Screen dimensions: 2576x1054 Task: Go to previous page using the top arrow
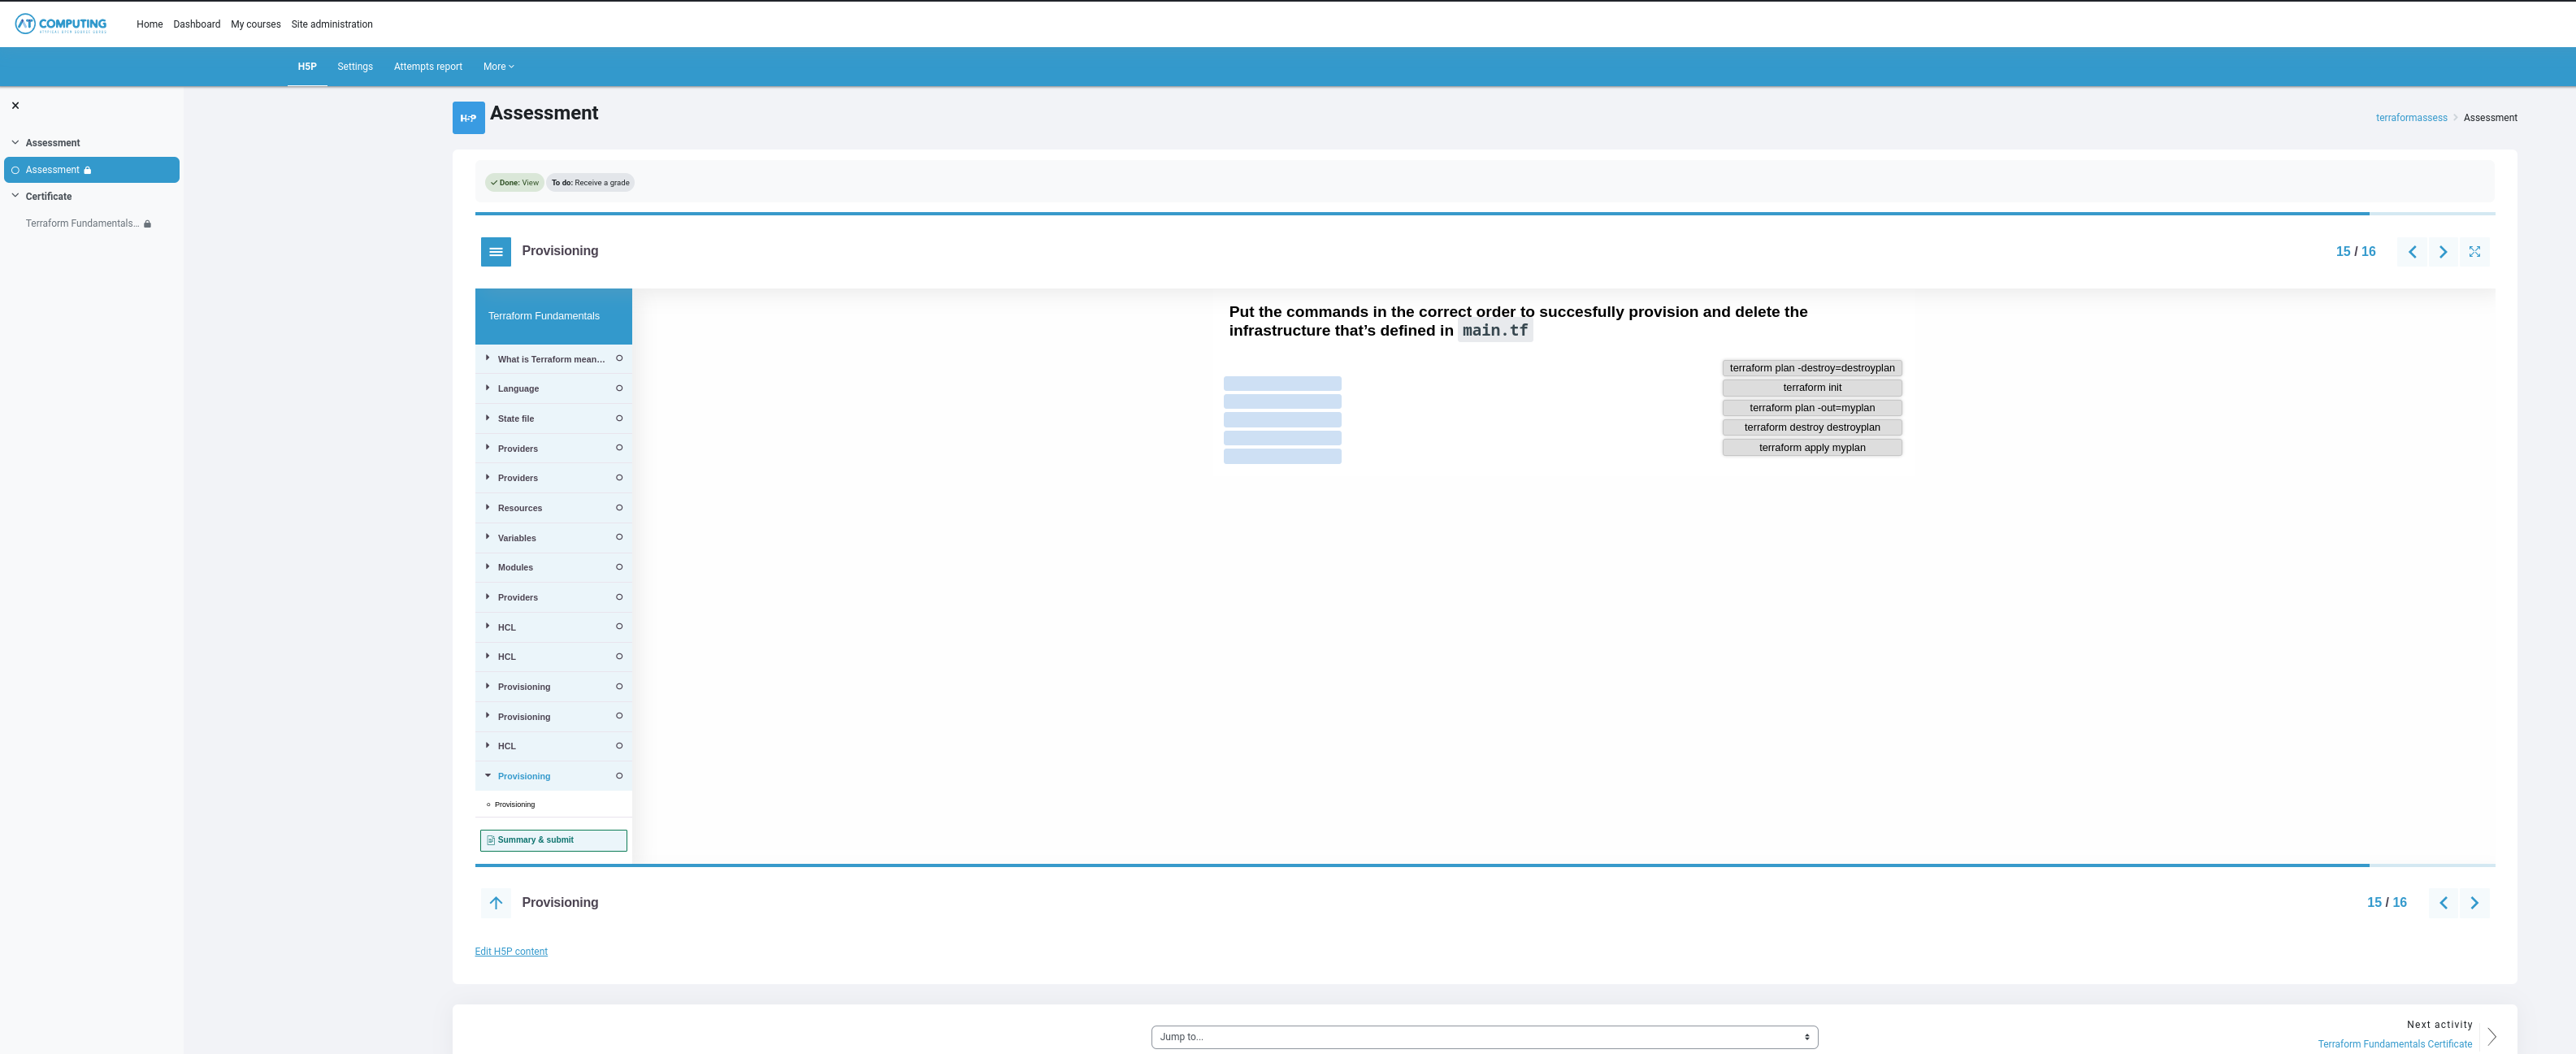point(2412,252)
